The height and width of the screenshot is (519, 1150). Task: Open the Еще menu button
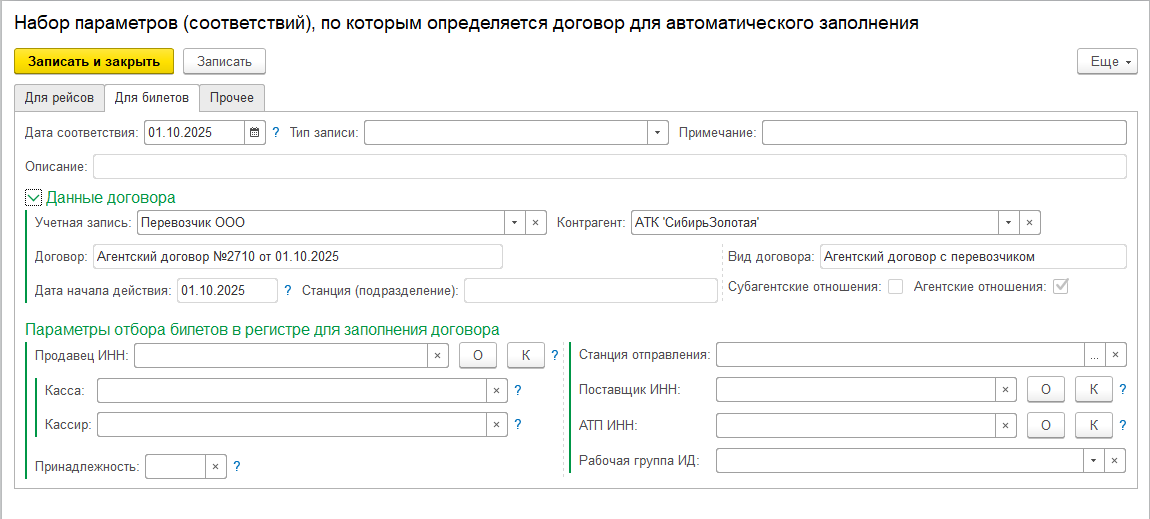[1107, 62]
